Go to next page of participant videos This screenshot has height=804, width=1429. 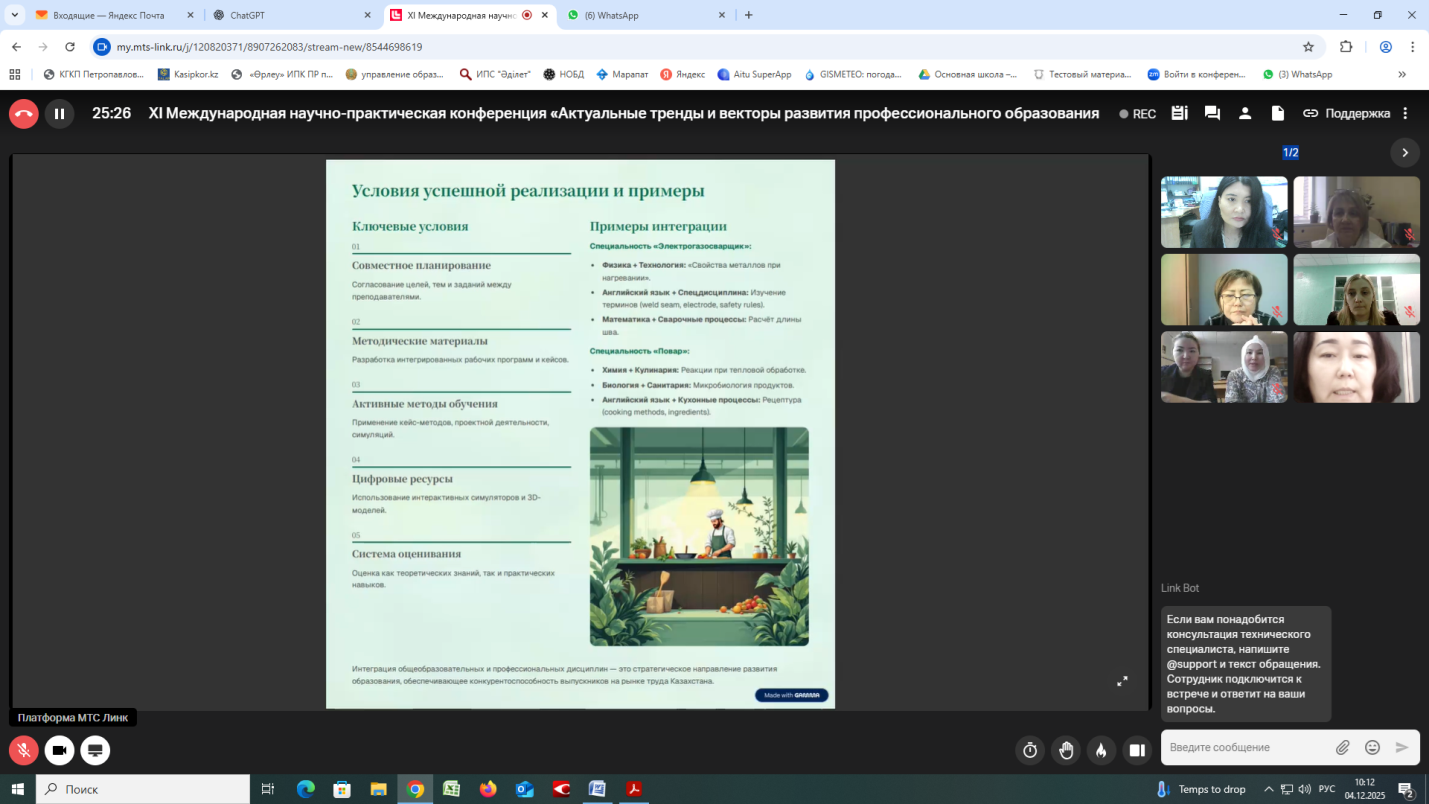(x=1404, y=153)
